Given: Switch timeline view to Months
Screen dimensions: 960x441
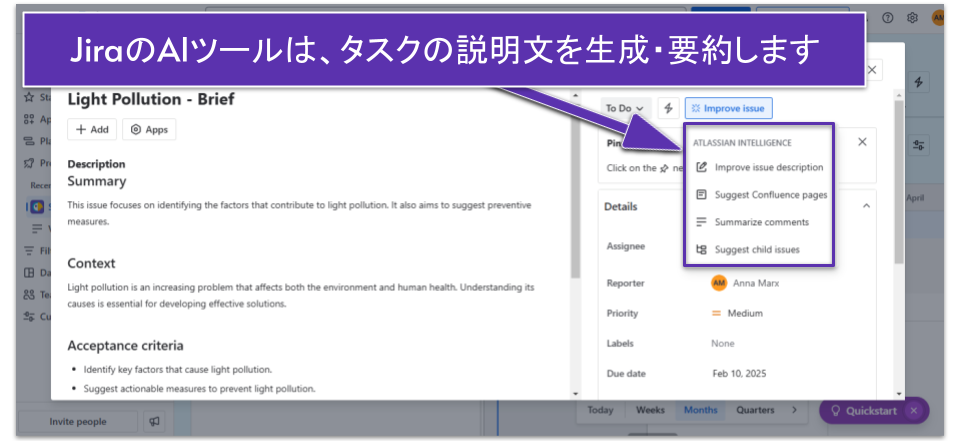Looking at the screenshot, I should point(700,410).
